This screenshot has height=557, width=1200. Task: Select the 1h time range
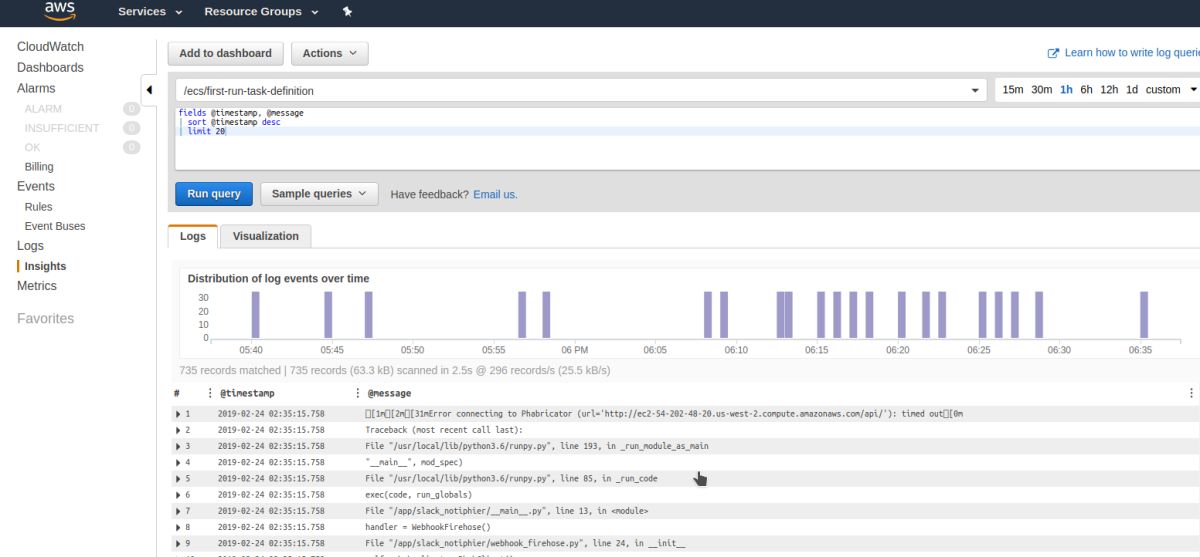[x=1066, y=90]
